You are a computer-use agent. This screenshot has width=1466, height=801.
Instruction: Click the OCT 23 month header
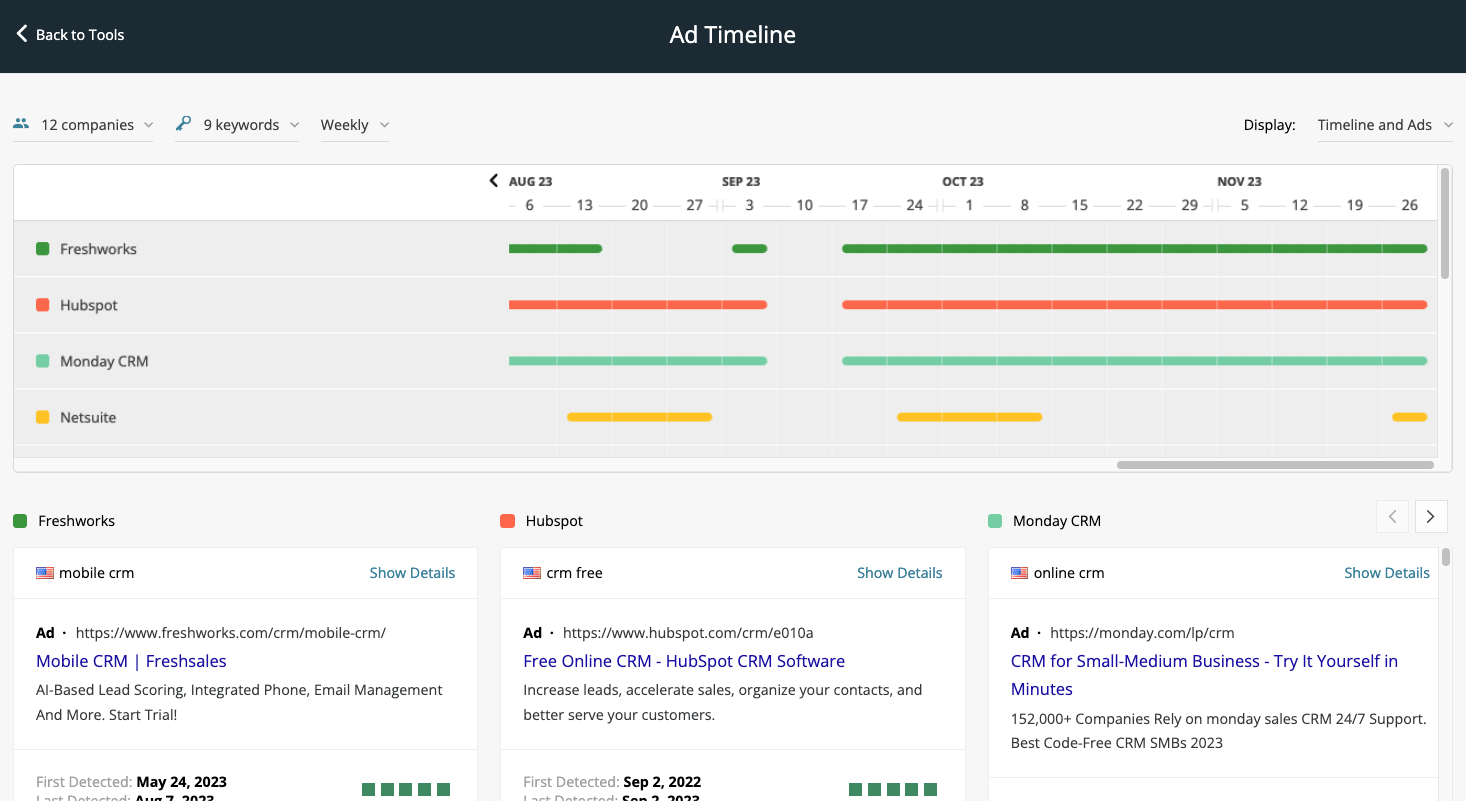pyautogui.click(x=963, y=181)
